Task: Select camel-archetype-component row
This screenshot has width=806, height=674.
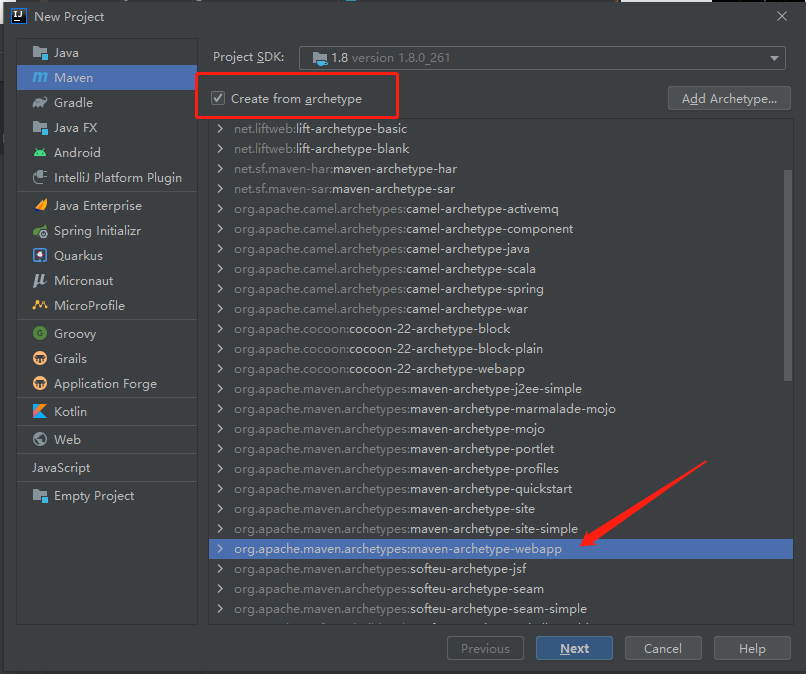Action: (501, 229)
